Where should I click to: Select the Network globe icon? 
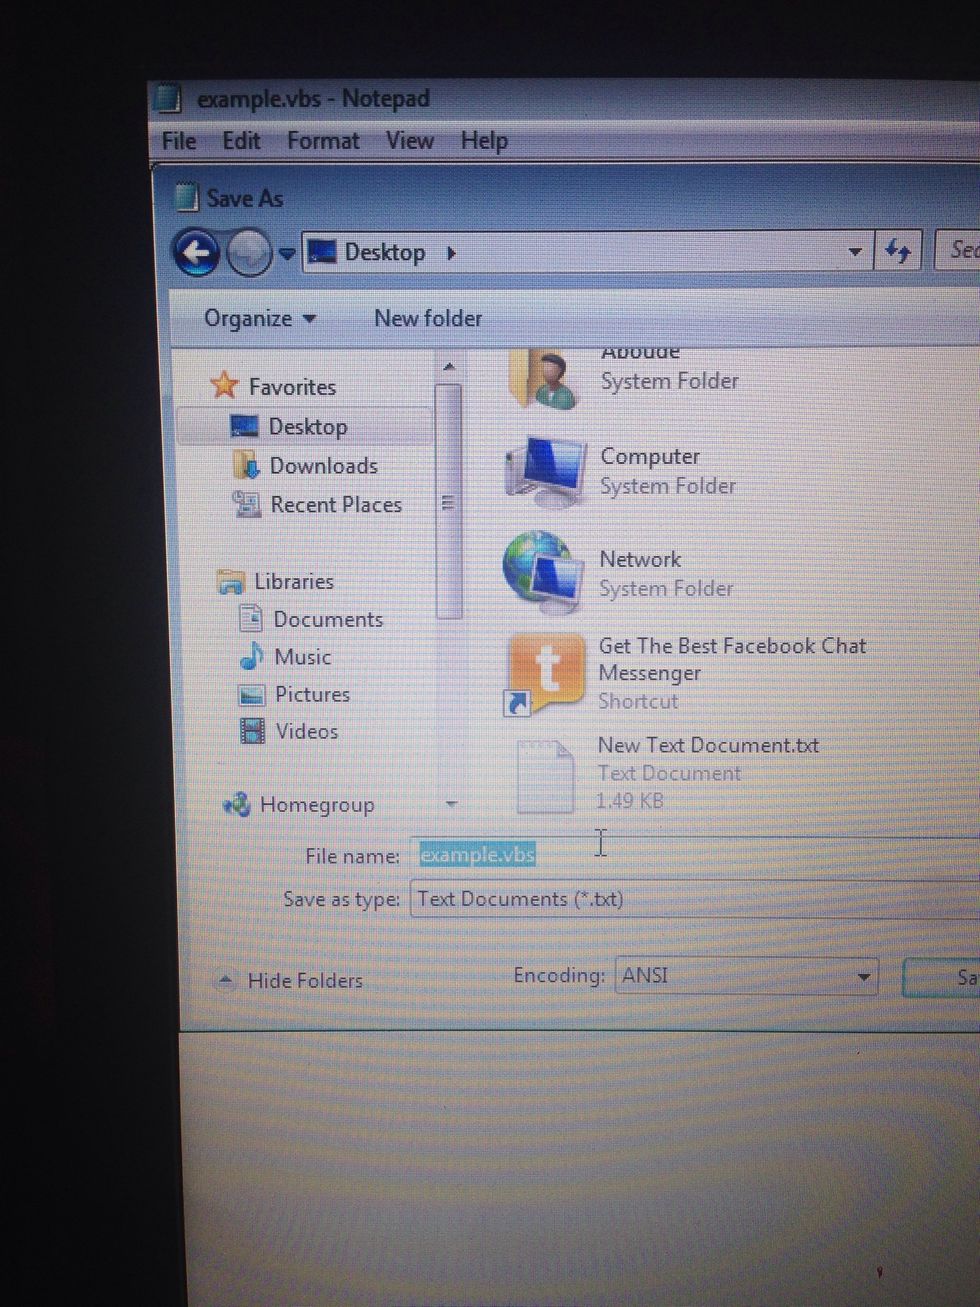pyautogui.click(x=543, y=572)
